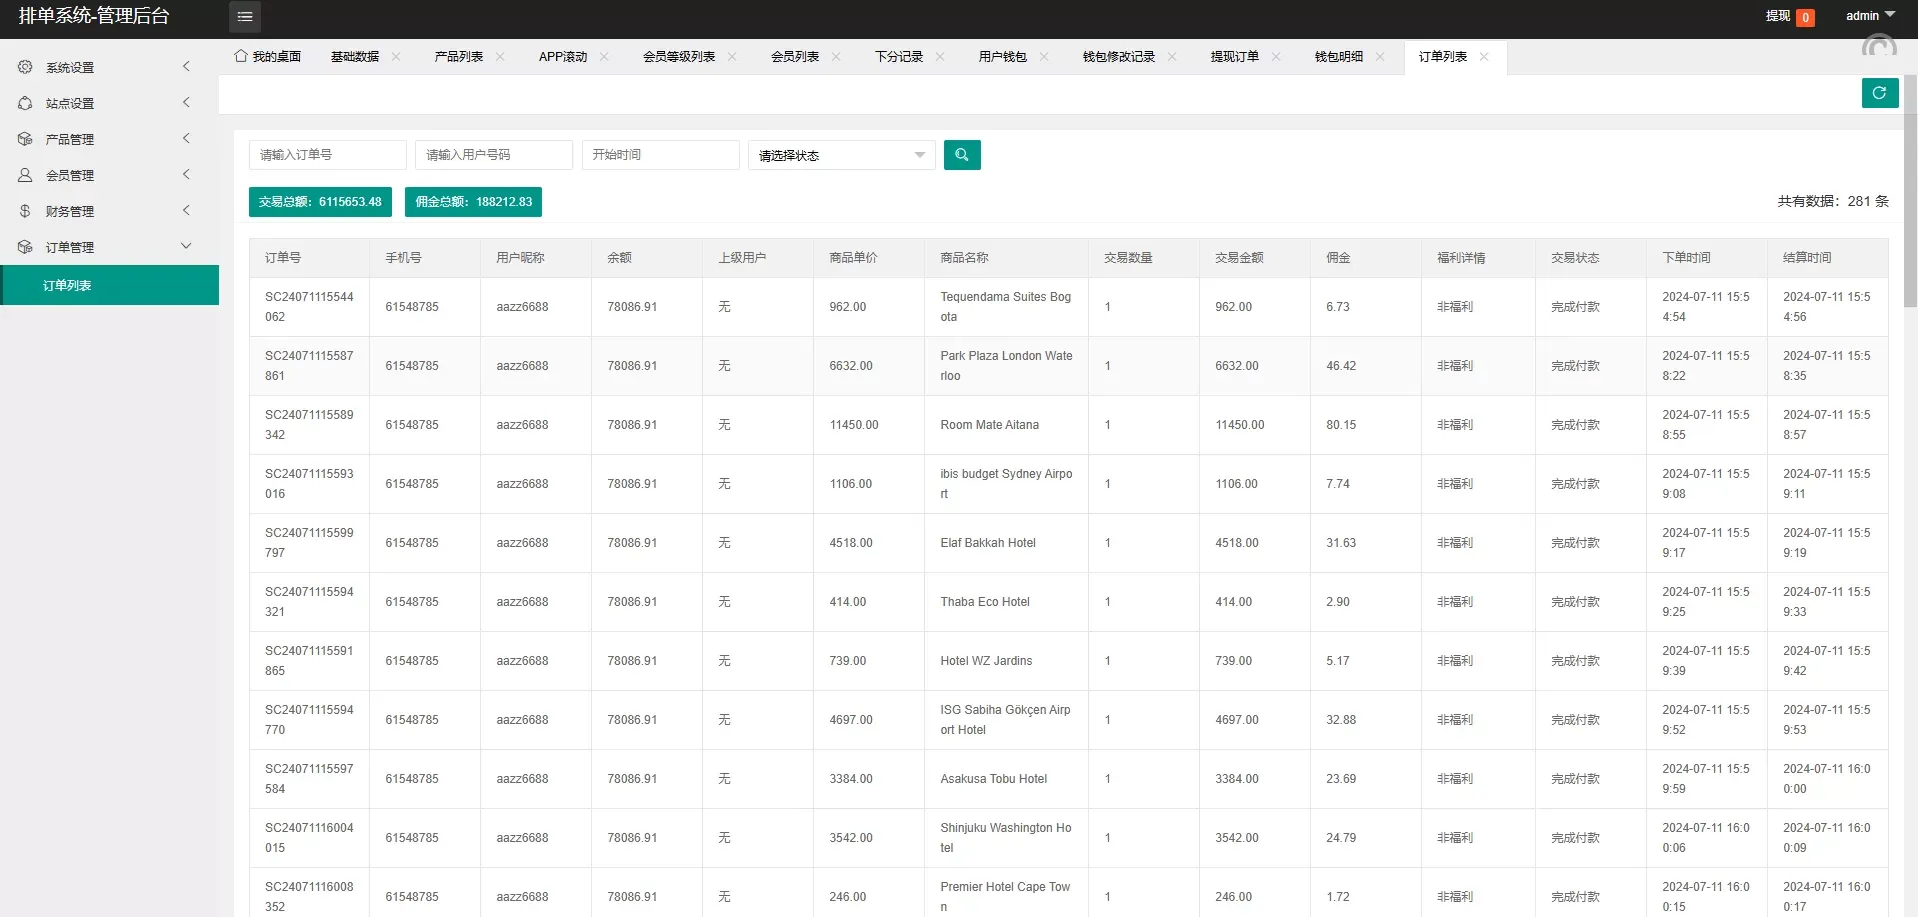
Task: Select the 站点设置 sidebar icon
Action: coord(25,103)
